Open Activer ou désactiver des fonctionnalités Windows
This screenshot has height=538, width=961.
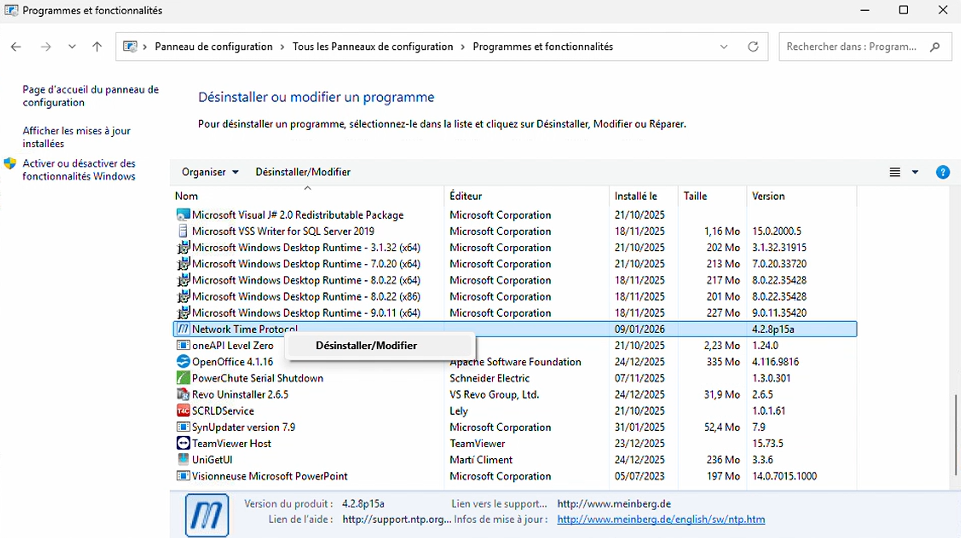[79, 170]
